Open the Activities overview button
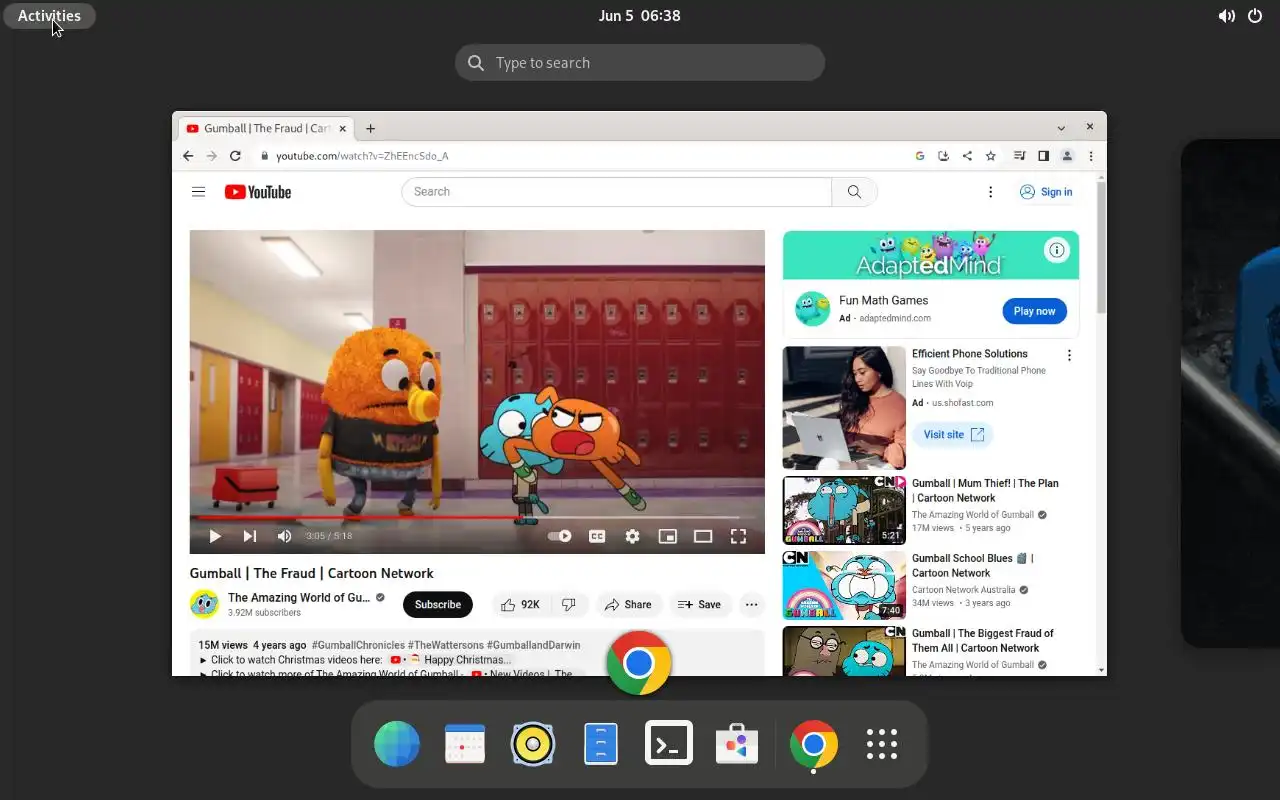 coord(49,16)
